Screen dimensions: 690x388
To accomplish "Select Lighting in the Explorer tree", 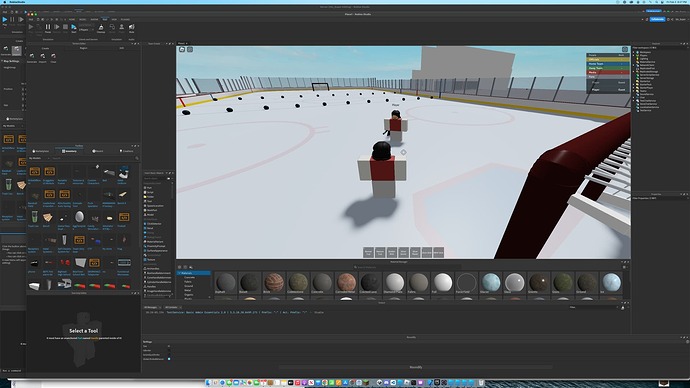I will pyautogui.click(x=644, y=59).
